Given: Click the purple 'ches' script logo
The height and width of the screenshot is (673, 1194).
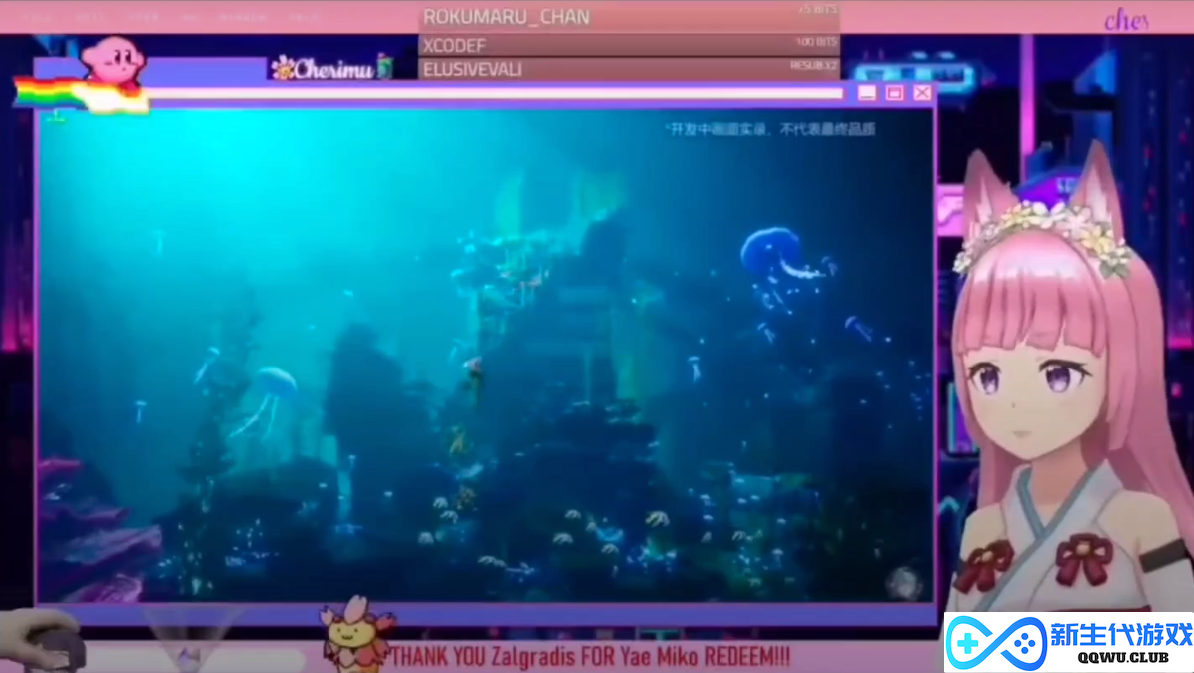Looking at the screenshot, I should coord(1126,20).
